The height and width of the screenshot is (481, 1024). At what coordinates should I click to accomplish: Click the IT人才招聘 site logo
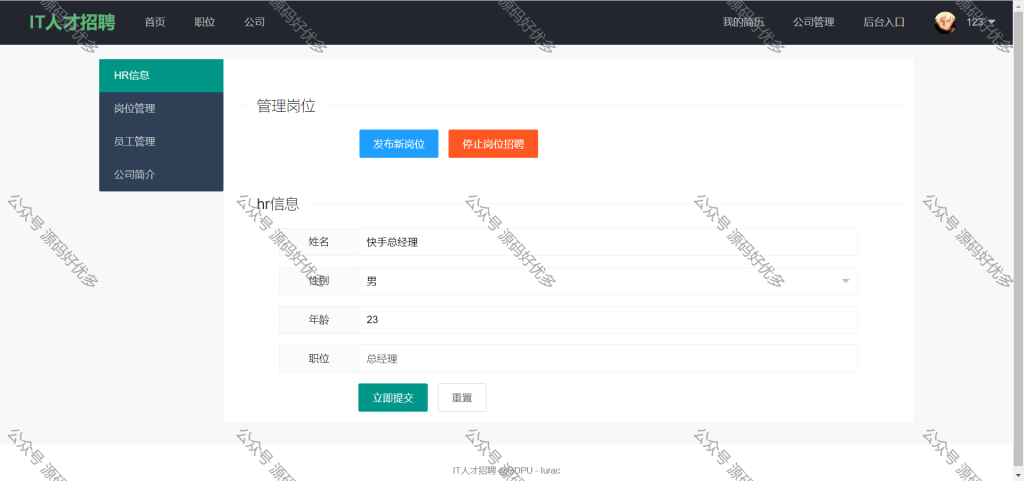pyautogui.click(x=72, y=22)
